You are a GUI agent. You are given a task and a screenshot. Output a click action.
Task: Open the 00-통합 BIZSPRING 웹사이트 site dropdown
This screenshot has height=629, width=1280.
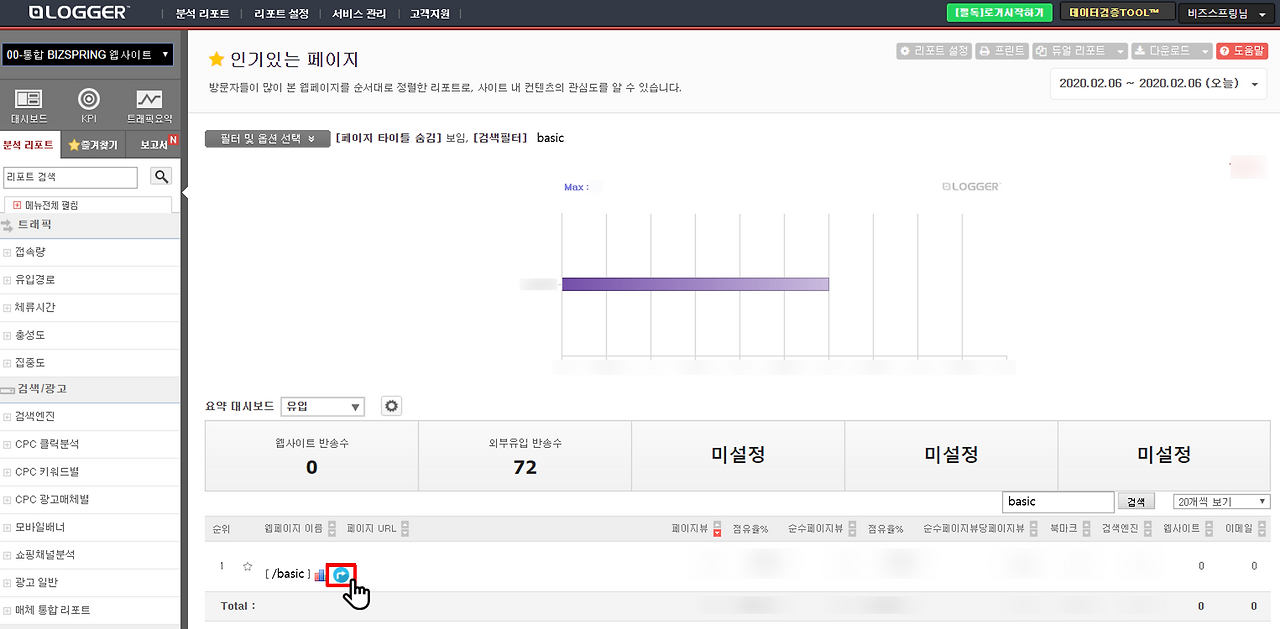click(x=88, y=54)
